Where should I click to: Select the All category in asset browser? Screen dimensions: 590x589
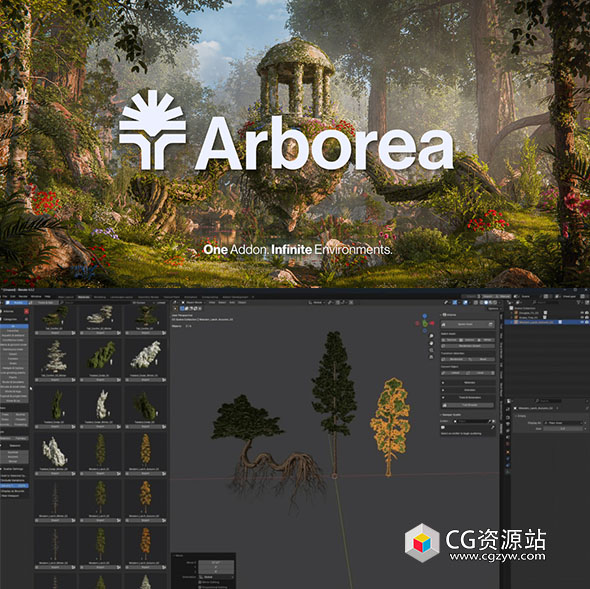tap(14, 326)
